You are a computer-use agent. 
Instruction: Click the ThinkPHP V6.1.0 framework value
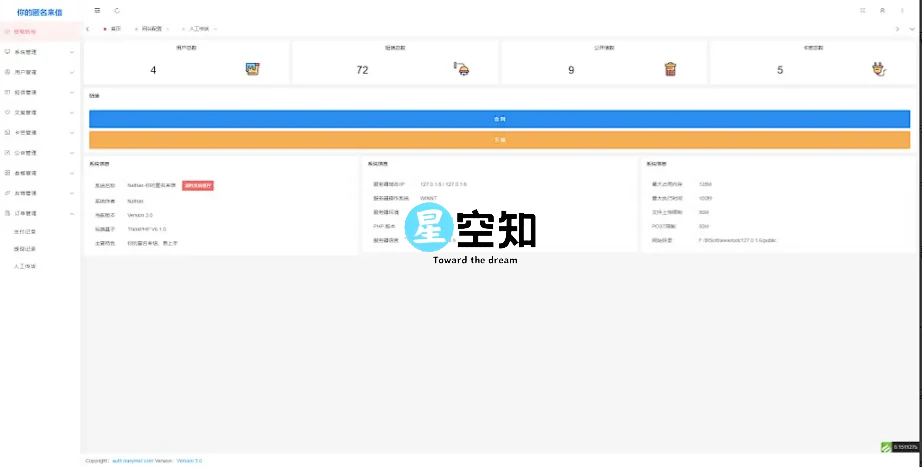tap(147, 229)
